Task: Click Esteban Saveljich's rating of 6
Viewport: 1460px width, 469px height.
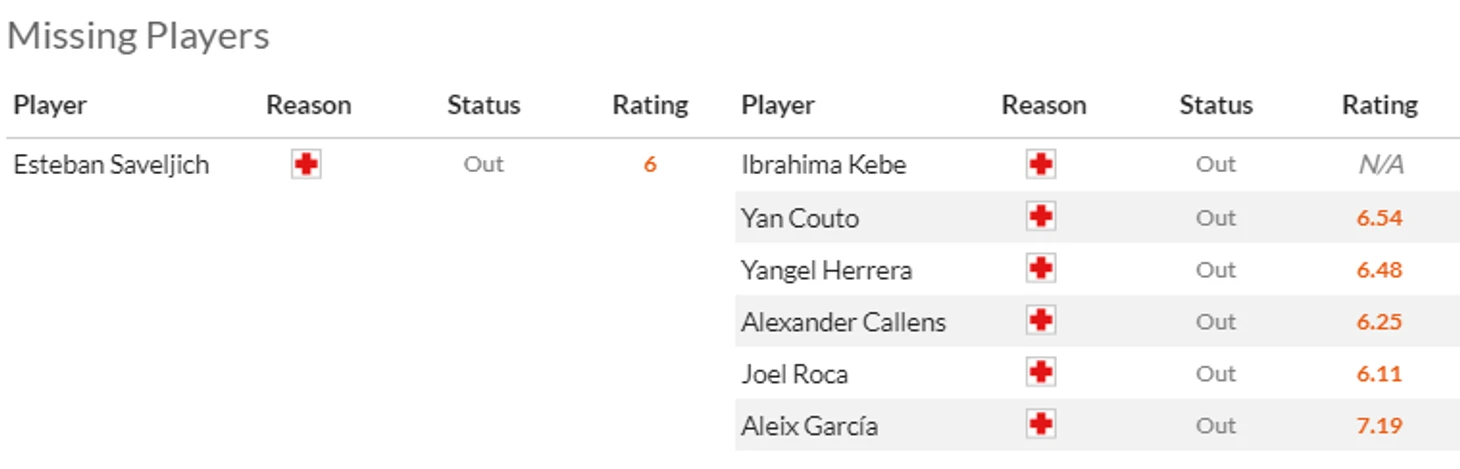Action: 650,165
